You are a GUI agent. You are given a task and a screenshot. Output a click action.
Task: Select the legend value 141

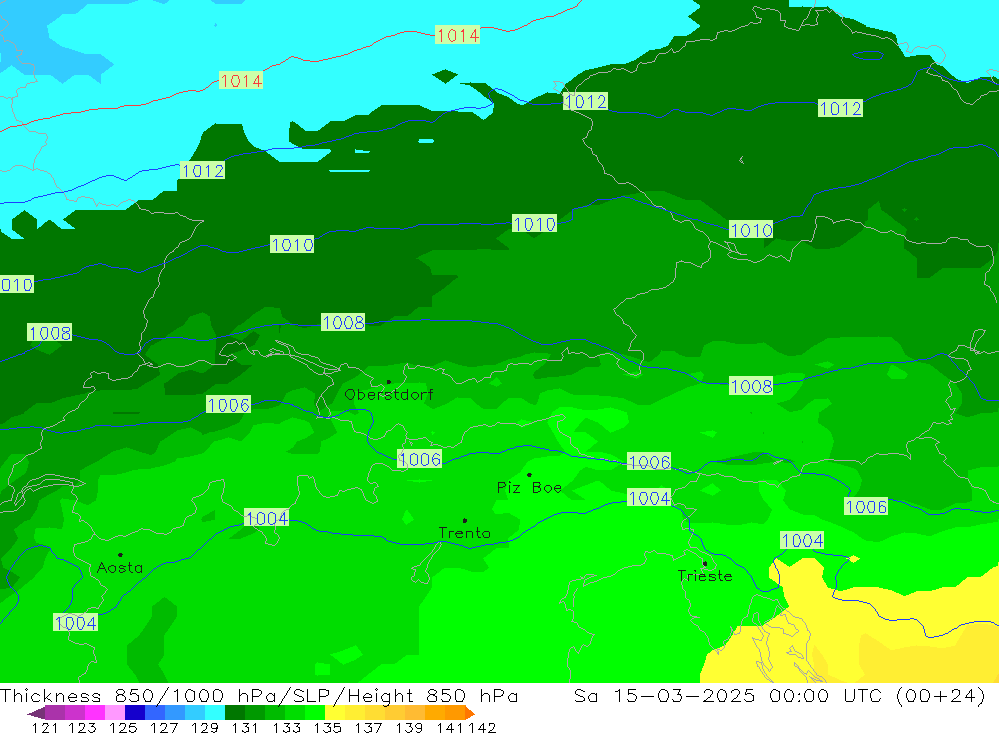coord(450,727)
